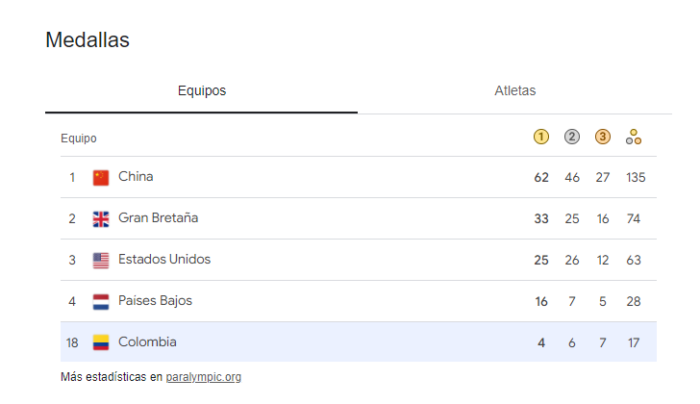Viewport: 700px width, 404px height.
Task: Click China's total of 135 medals
Action: pyautogui.click(x=635, y=177)
